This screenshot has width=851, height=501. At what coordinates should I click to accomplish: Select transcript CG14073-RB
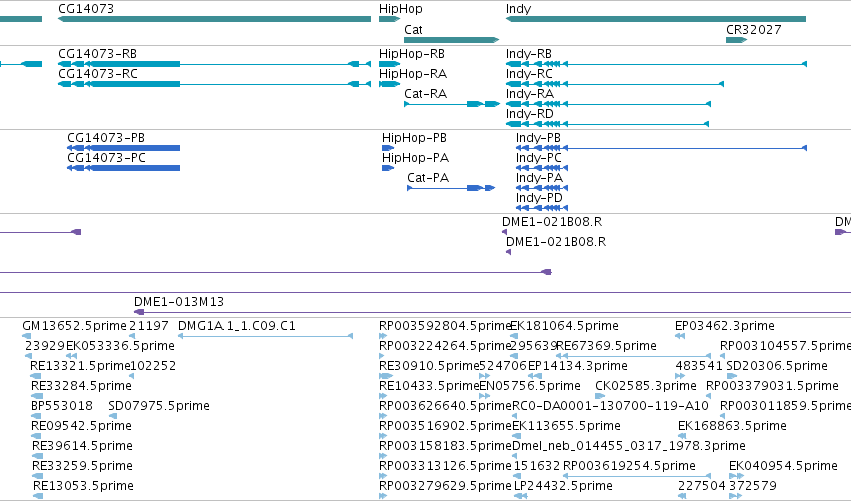[x=214, y=64]
